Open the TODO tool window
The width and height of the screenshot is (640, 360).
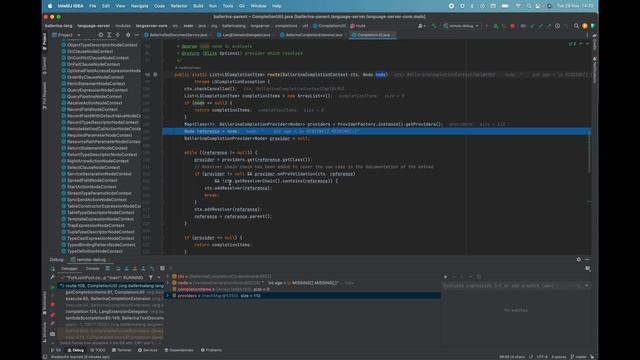click(98, 350)
